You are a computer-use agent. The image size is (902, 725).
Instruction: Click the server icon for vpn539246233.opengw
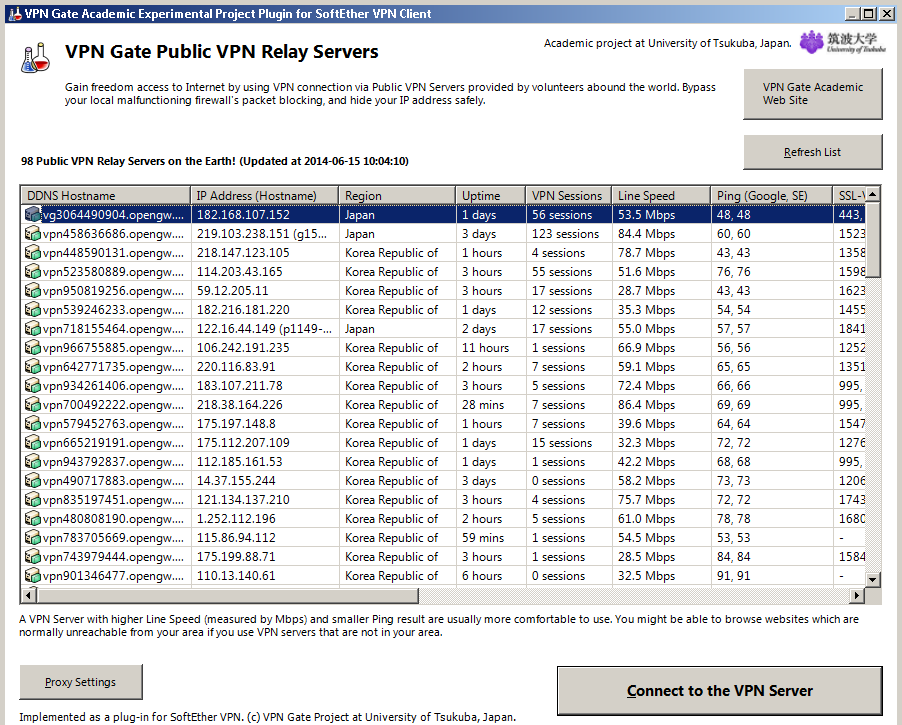(33, 310)
